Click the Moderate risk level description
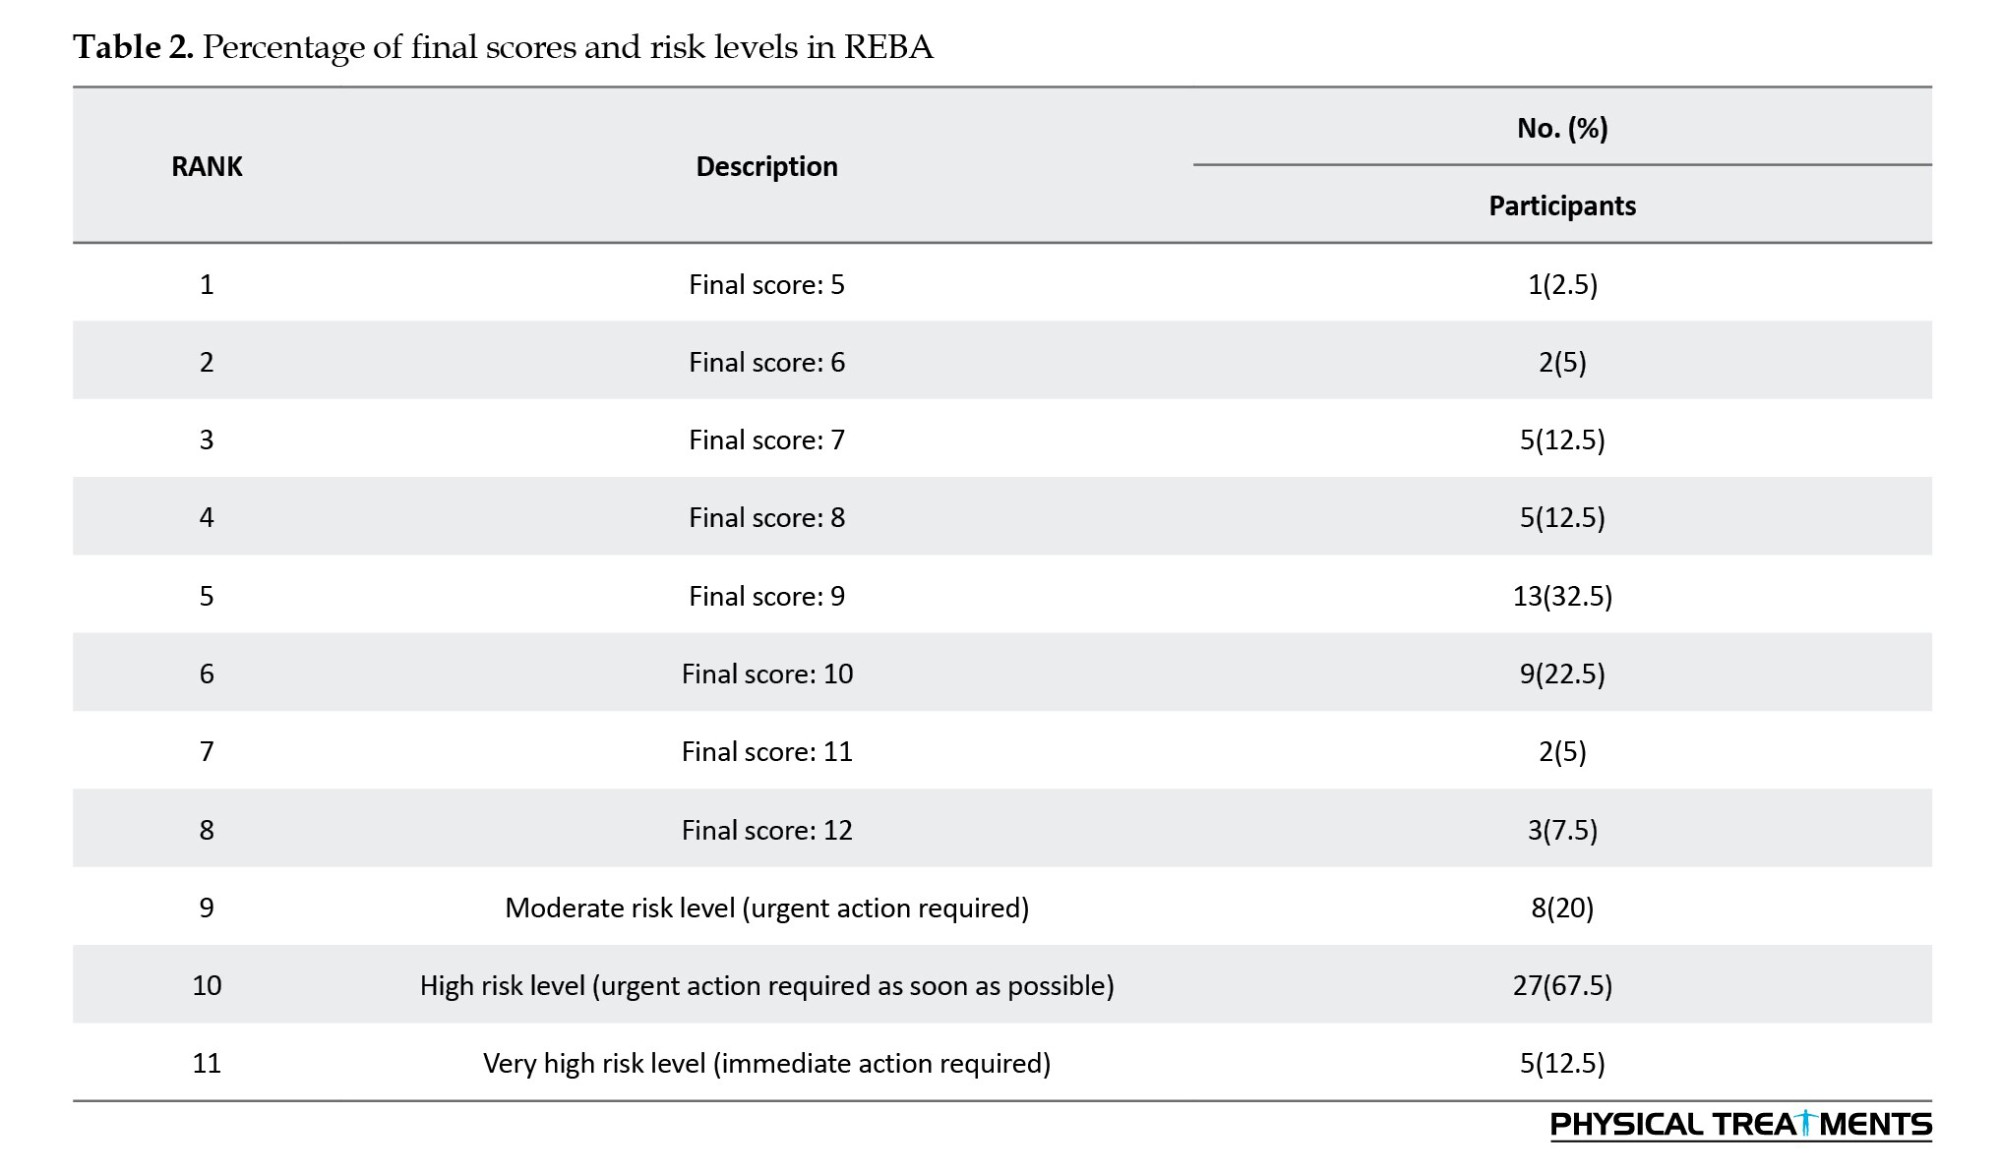This screenshot has height=1172, width=2000. click(766, 908)
